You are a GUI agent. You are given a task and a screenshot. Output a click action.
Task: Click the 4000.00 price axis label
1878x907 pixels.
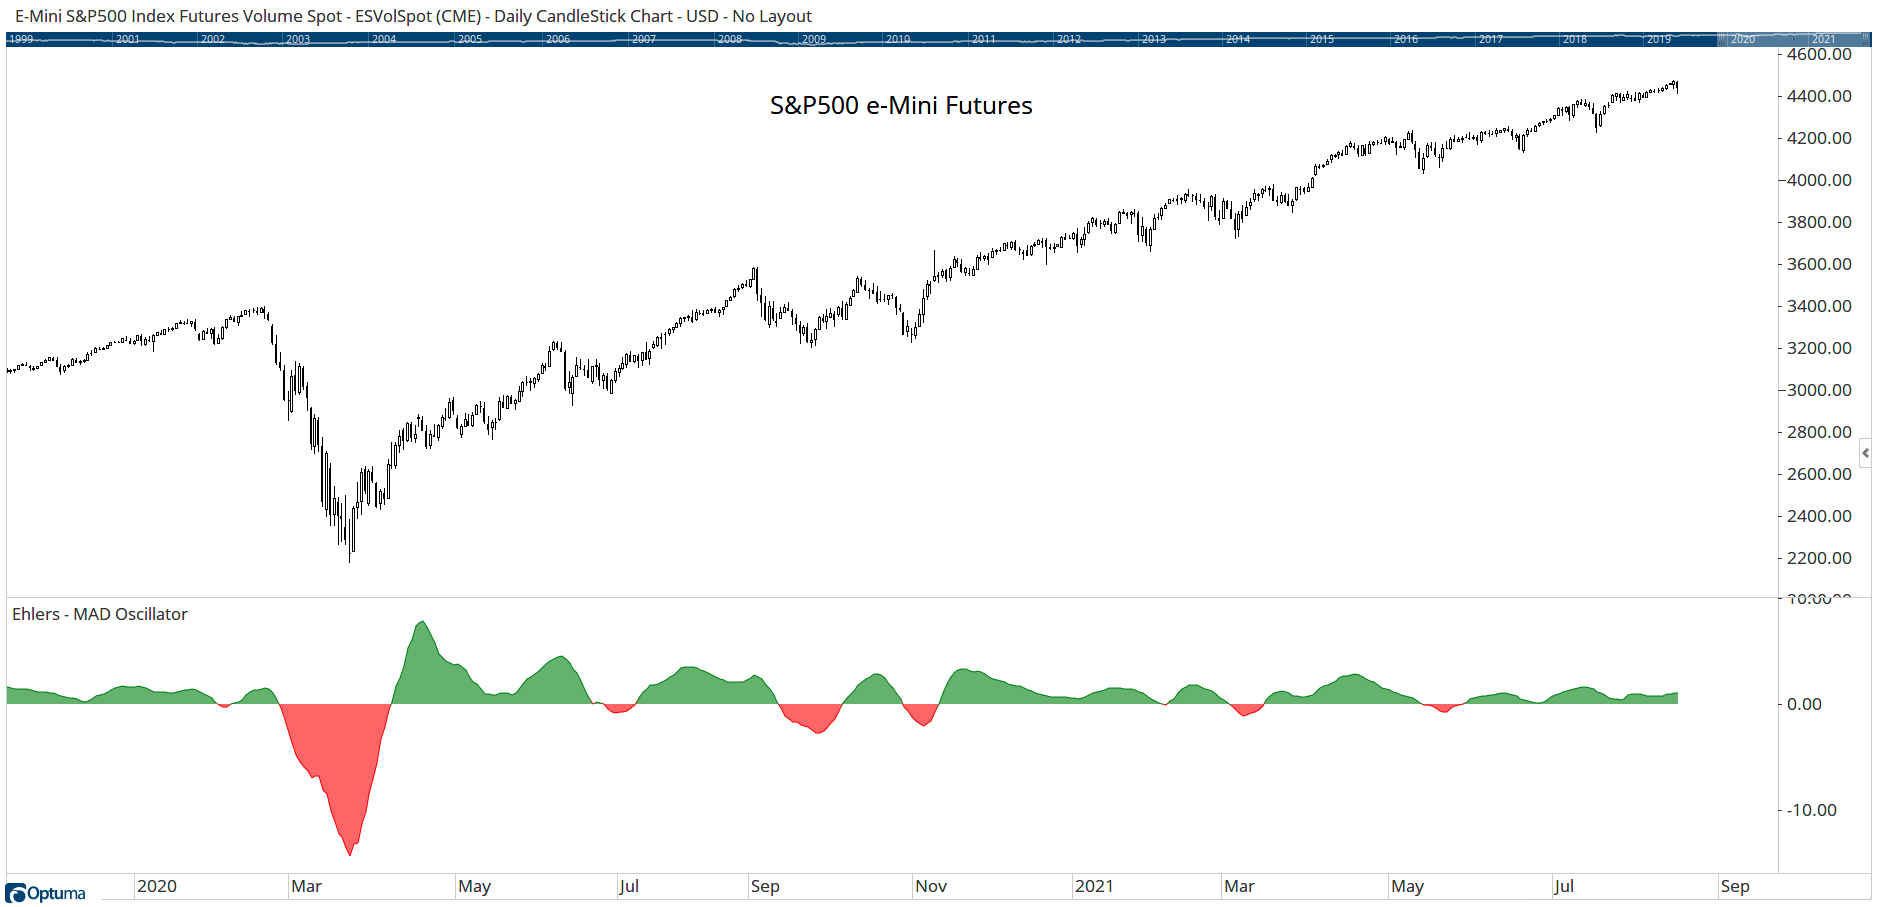pyautogui.click(x=1819, y=180)
